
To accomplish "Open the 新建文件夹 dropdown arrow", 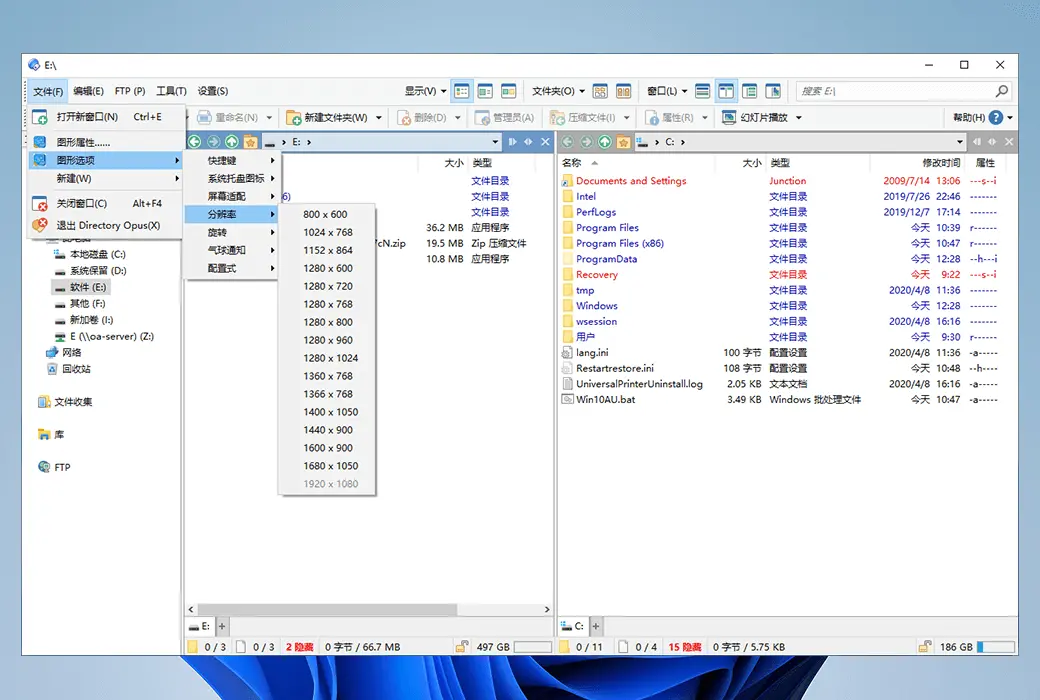I will click(x=379, y=117).
